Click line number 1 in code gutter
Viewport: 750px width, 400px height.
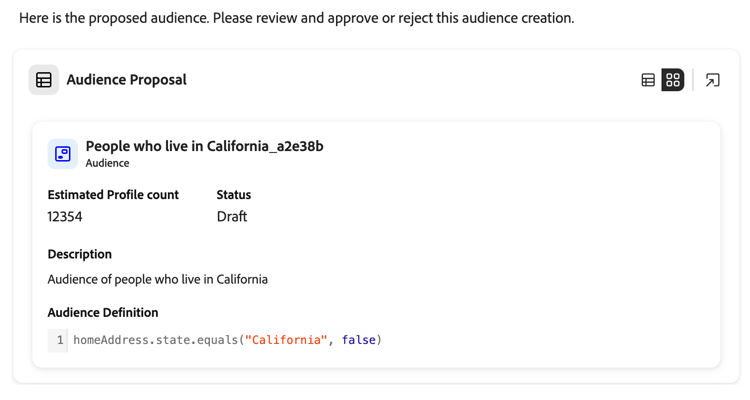click(59, 340)
